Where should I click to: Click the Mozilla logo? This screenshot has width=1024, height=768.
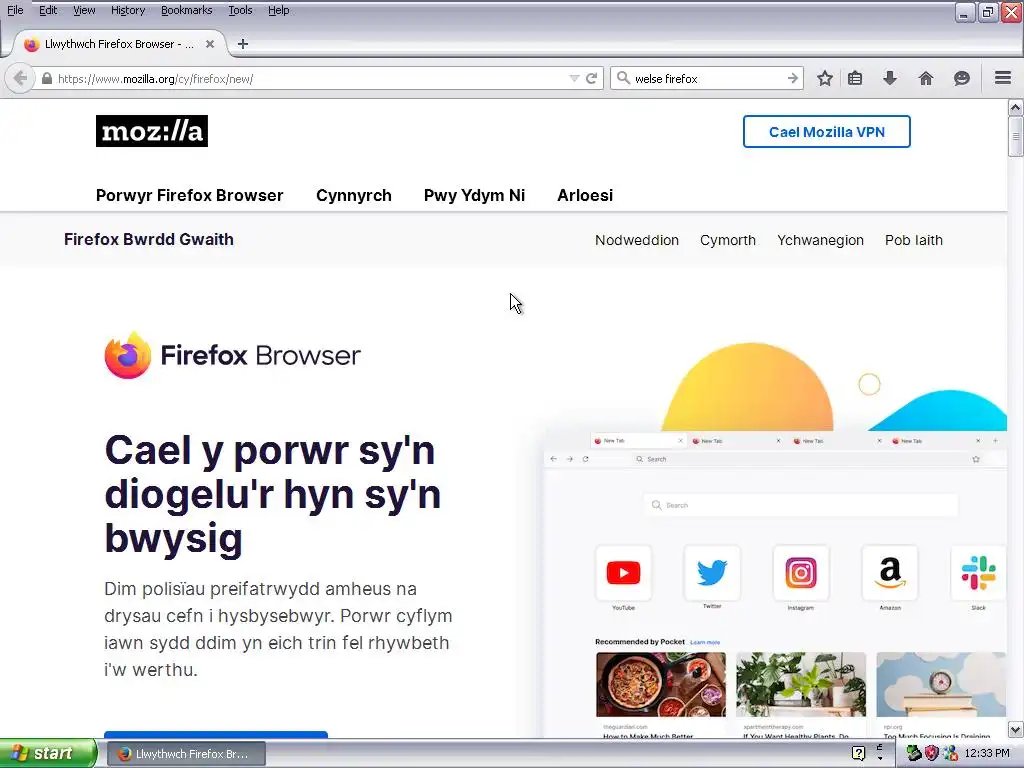pyautogui.click(x=152, y=131)
